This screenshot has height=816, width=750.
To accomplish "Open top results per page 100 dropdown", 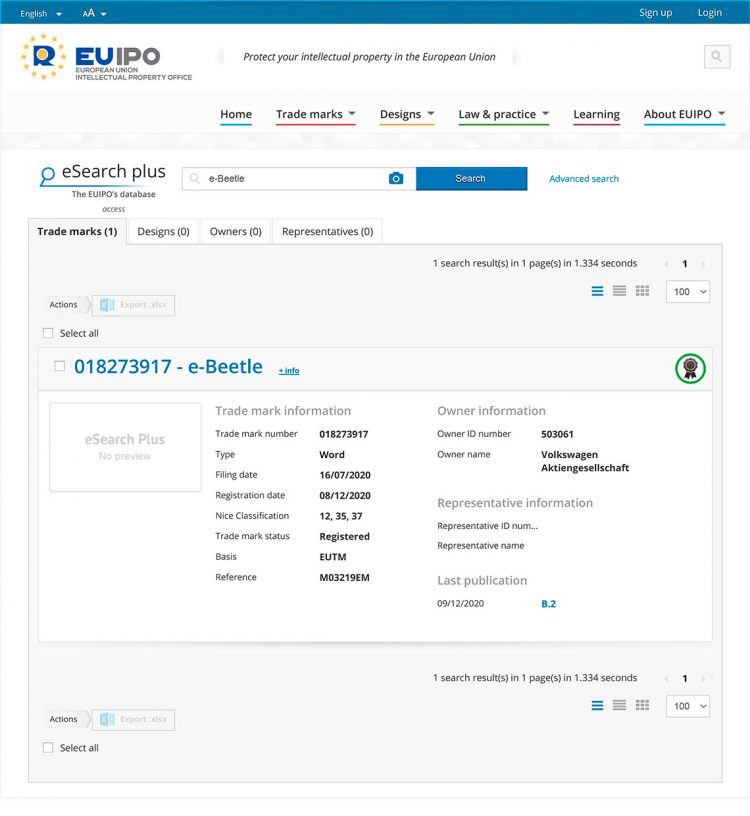I will tap(687, 292).
